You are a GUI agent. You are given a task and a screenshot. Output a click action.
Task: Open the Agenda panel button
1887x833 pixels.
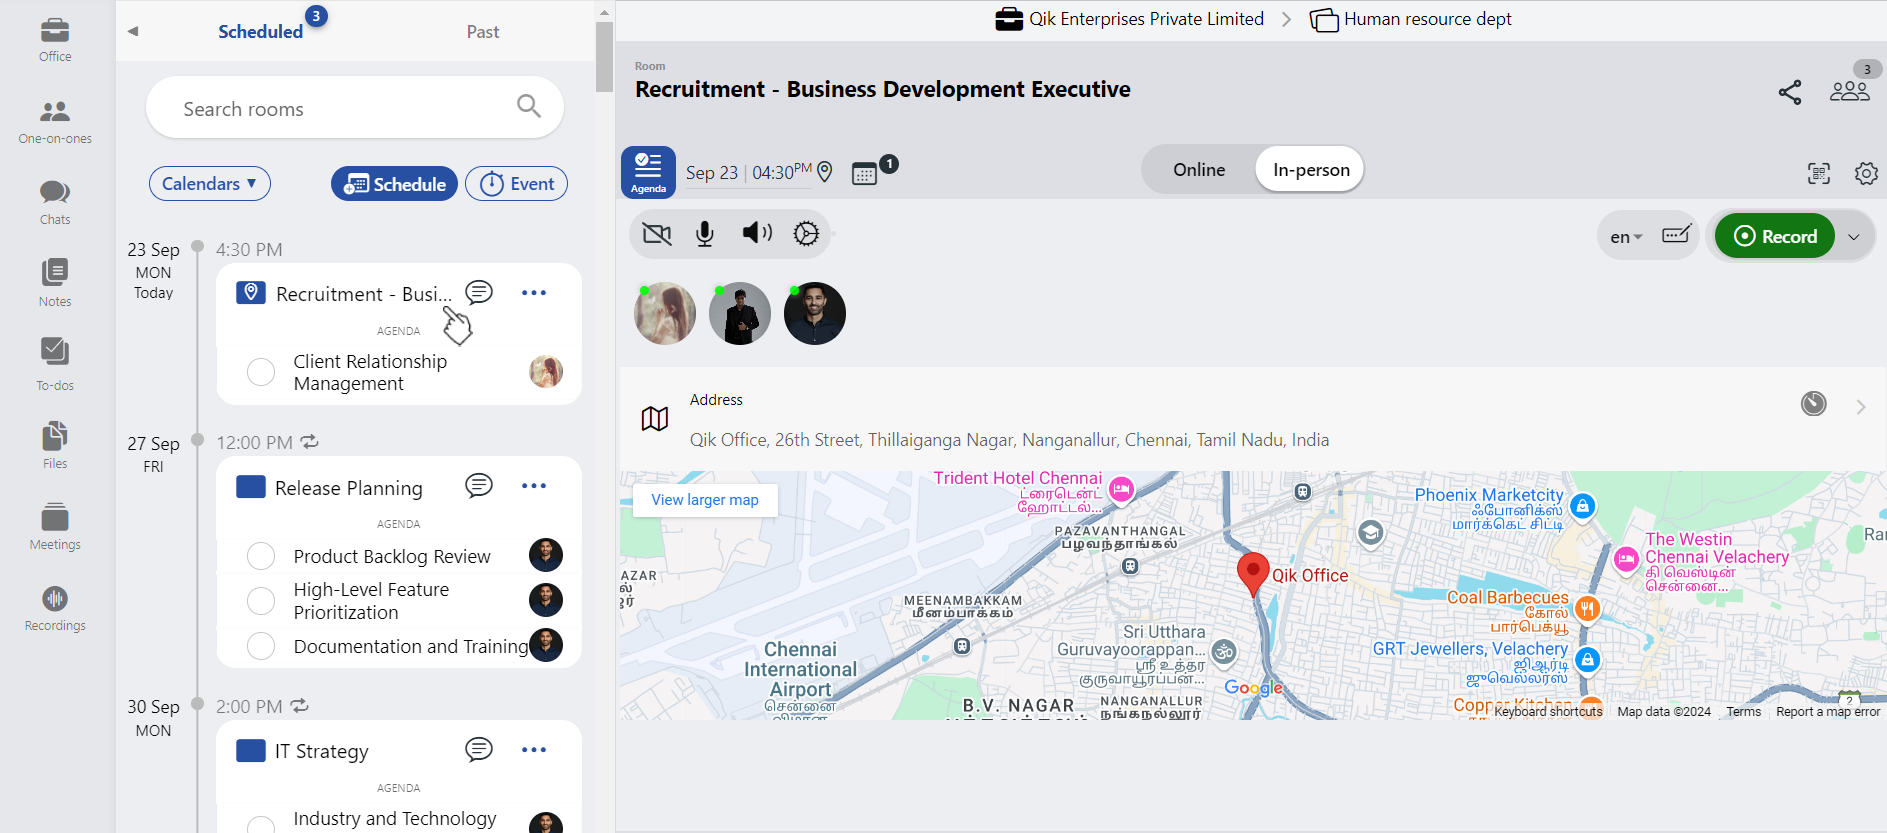coord(648,172)
